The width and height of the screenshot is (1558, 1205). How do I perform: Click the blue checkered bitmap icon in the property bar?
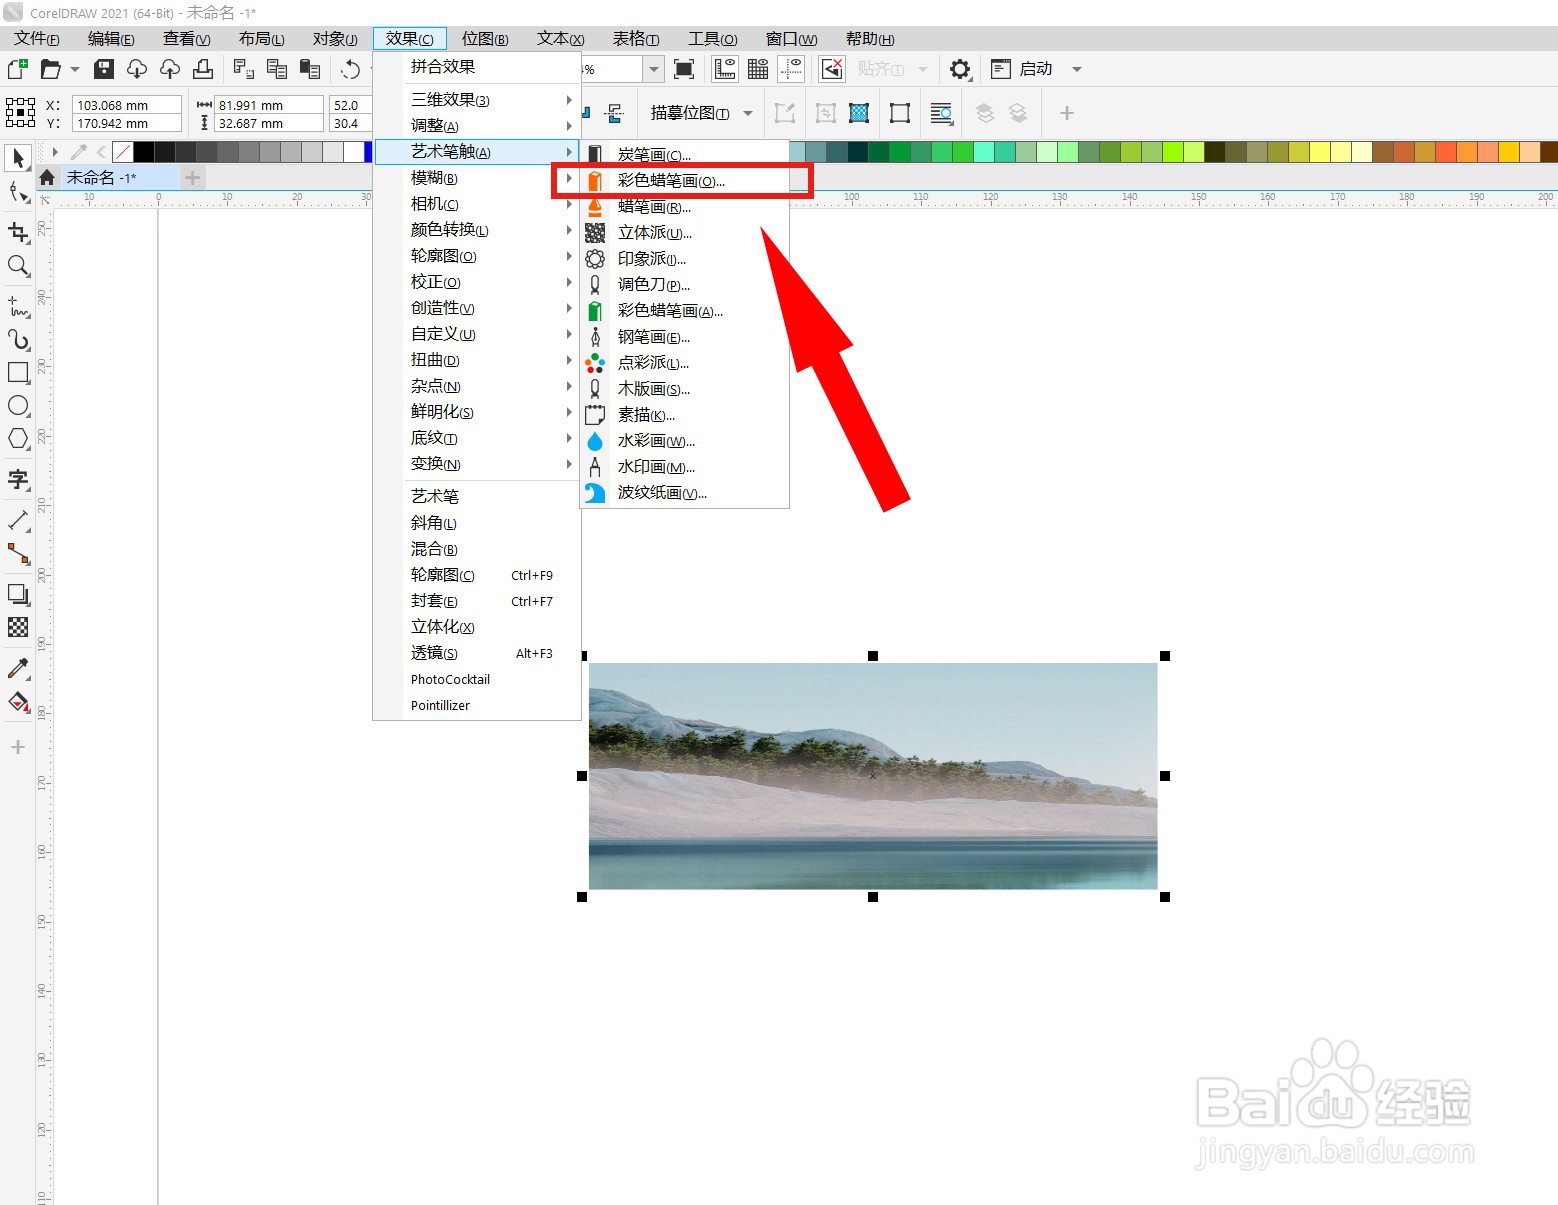click(x=859, y=113)
